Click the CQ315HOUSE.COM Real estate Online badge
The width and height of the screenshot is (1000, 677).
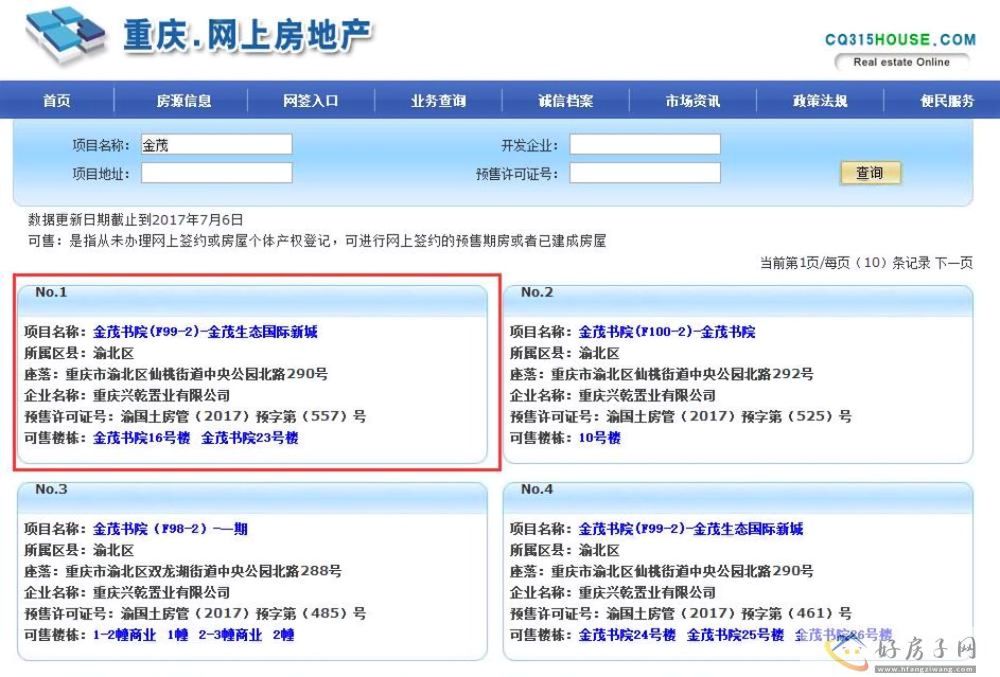tap(899, 50)
